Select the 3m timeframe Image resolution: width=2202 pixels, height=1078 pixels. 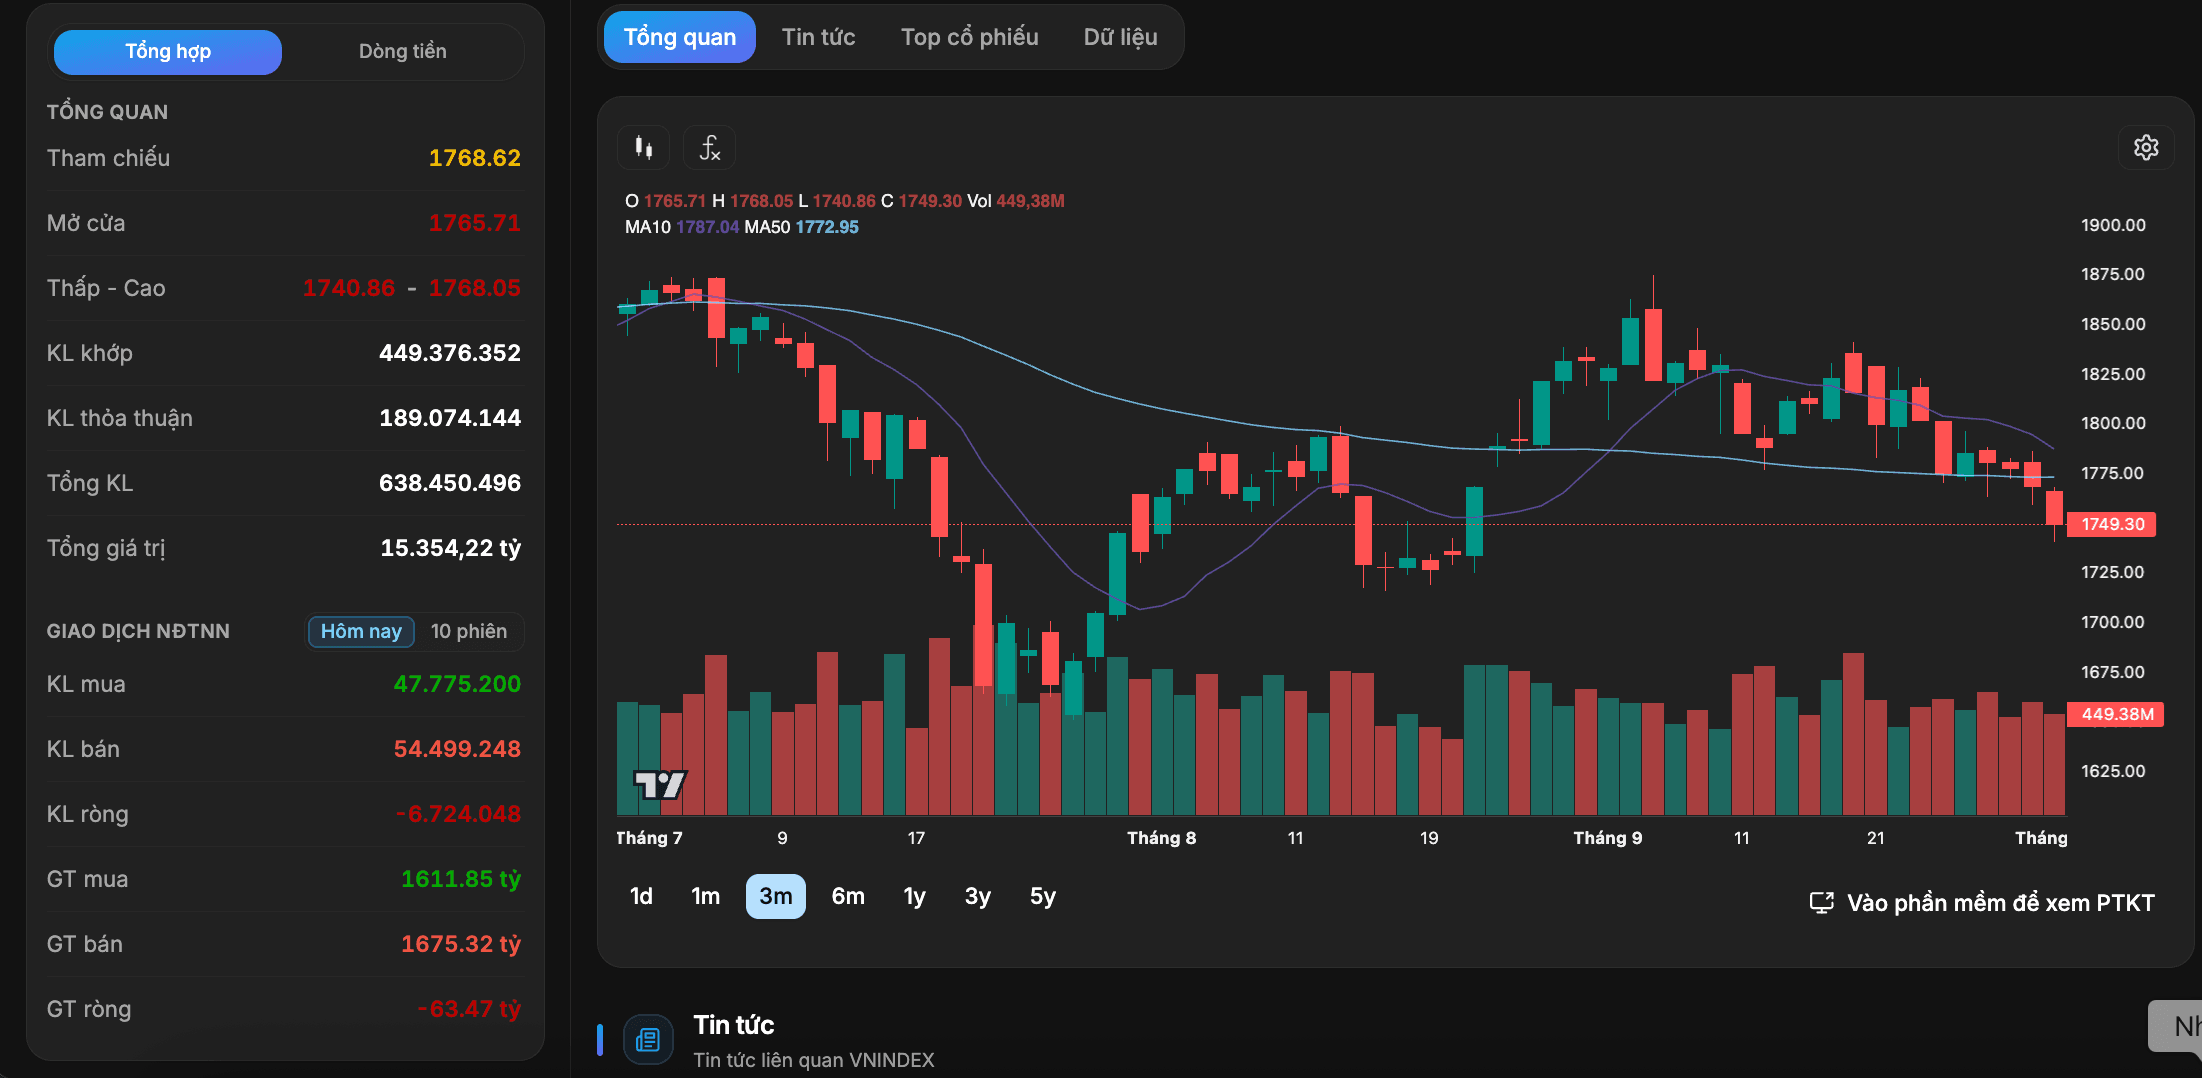coord(775,896)
